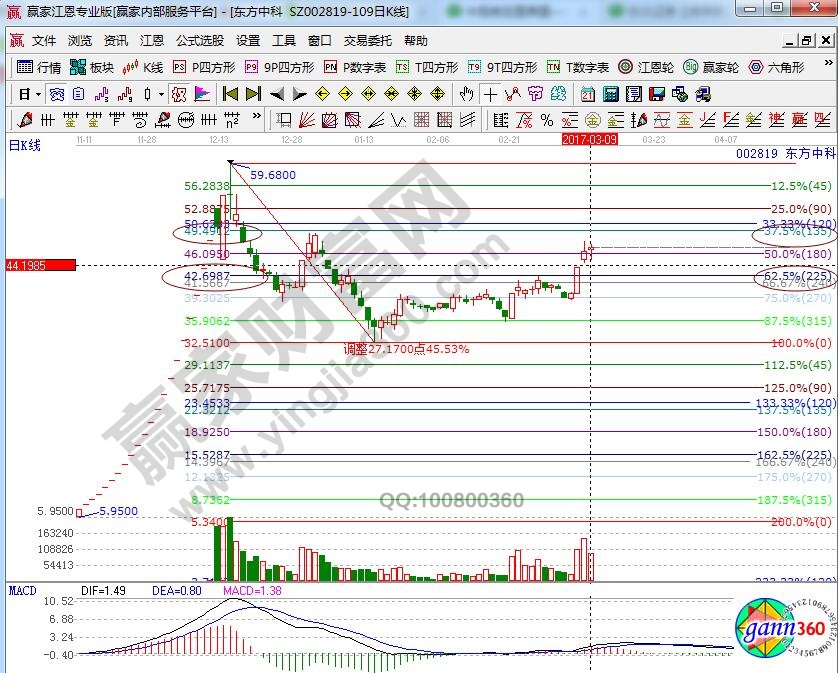Click the 2017-03-09 date marker
The image size is (838, 673).
click(x=590, y=140)
